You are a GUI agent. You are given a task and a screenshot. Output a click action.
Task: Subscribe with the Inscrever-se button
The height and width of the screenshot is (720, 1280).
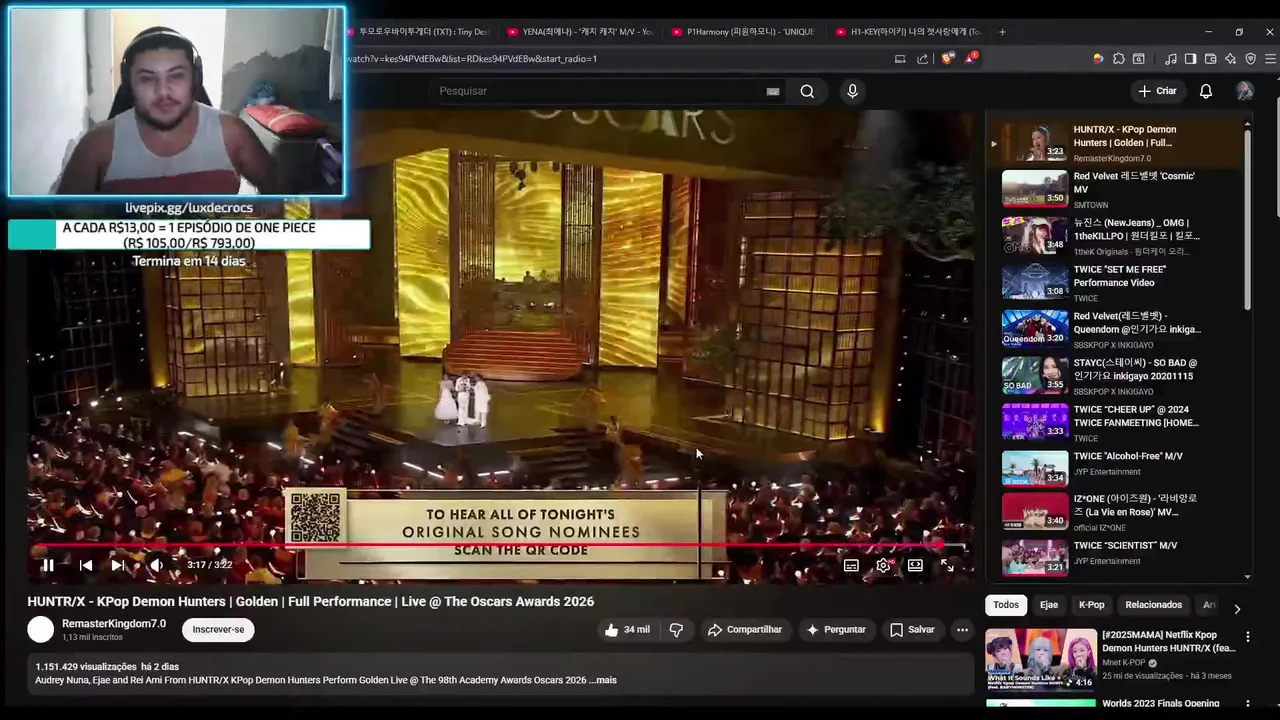(x=218, y=630)
